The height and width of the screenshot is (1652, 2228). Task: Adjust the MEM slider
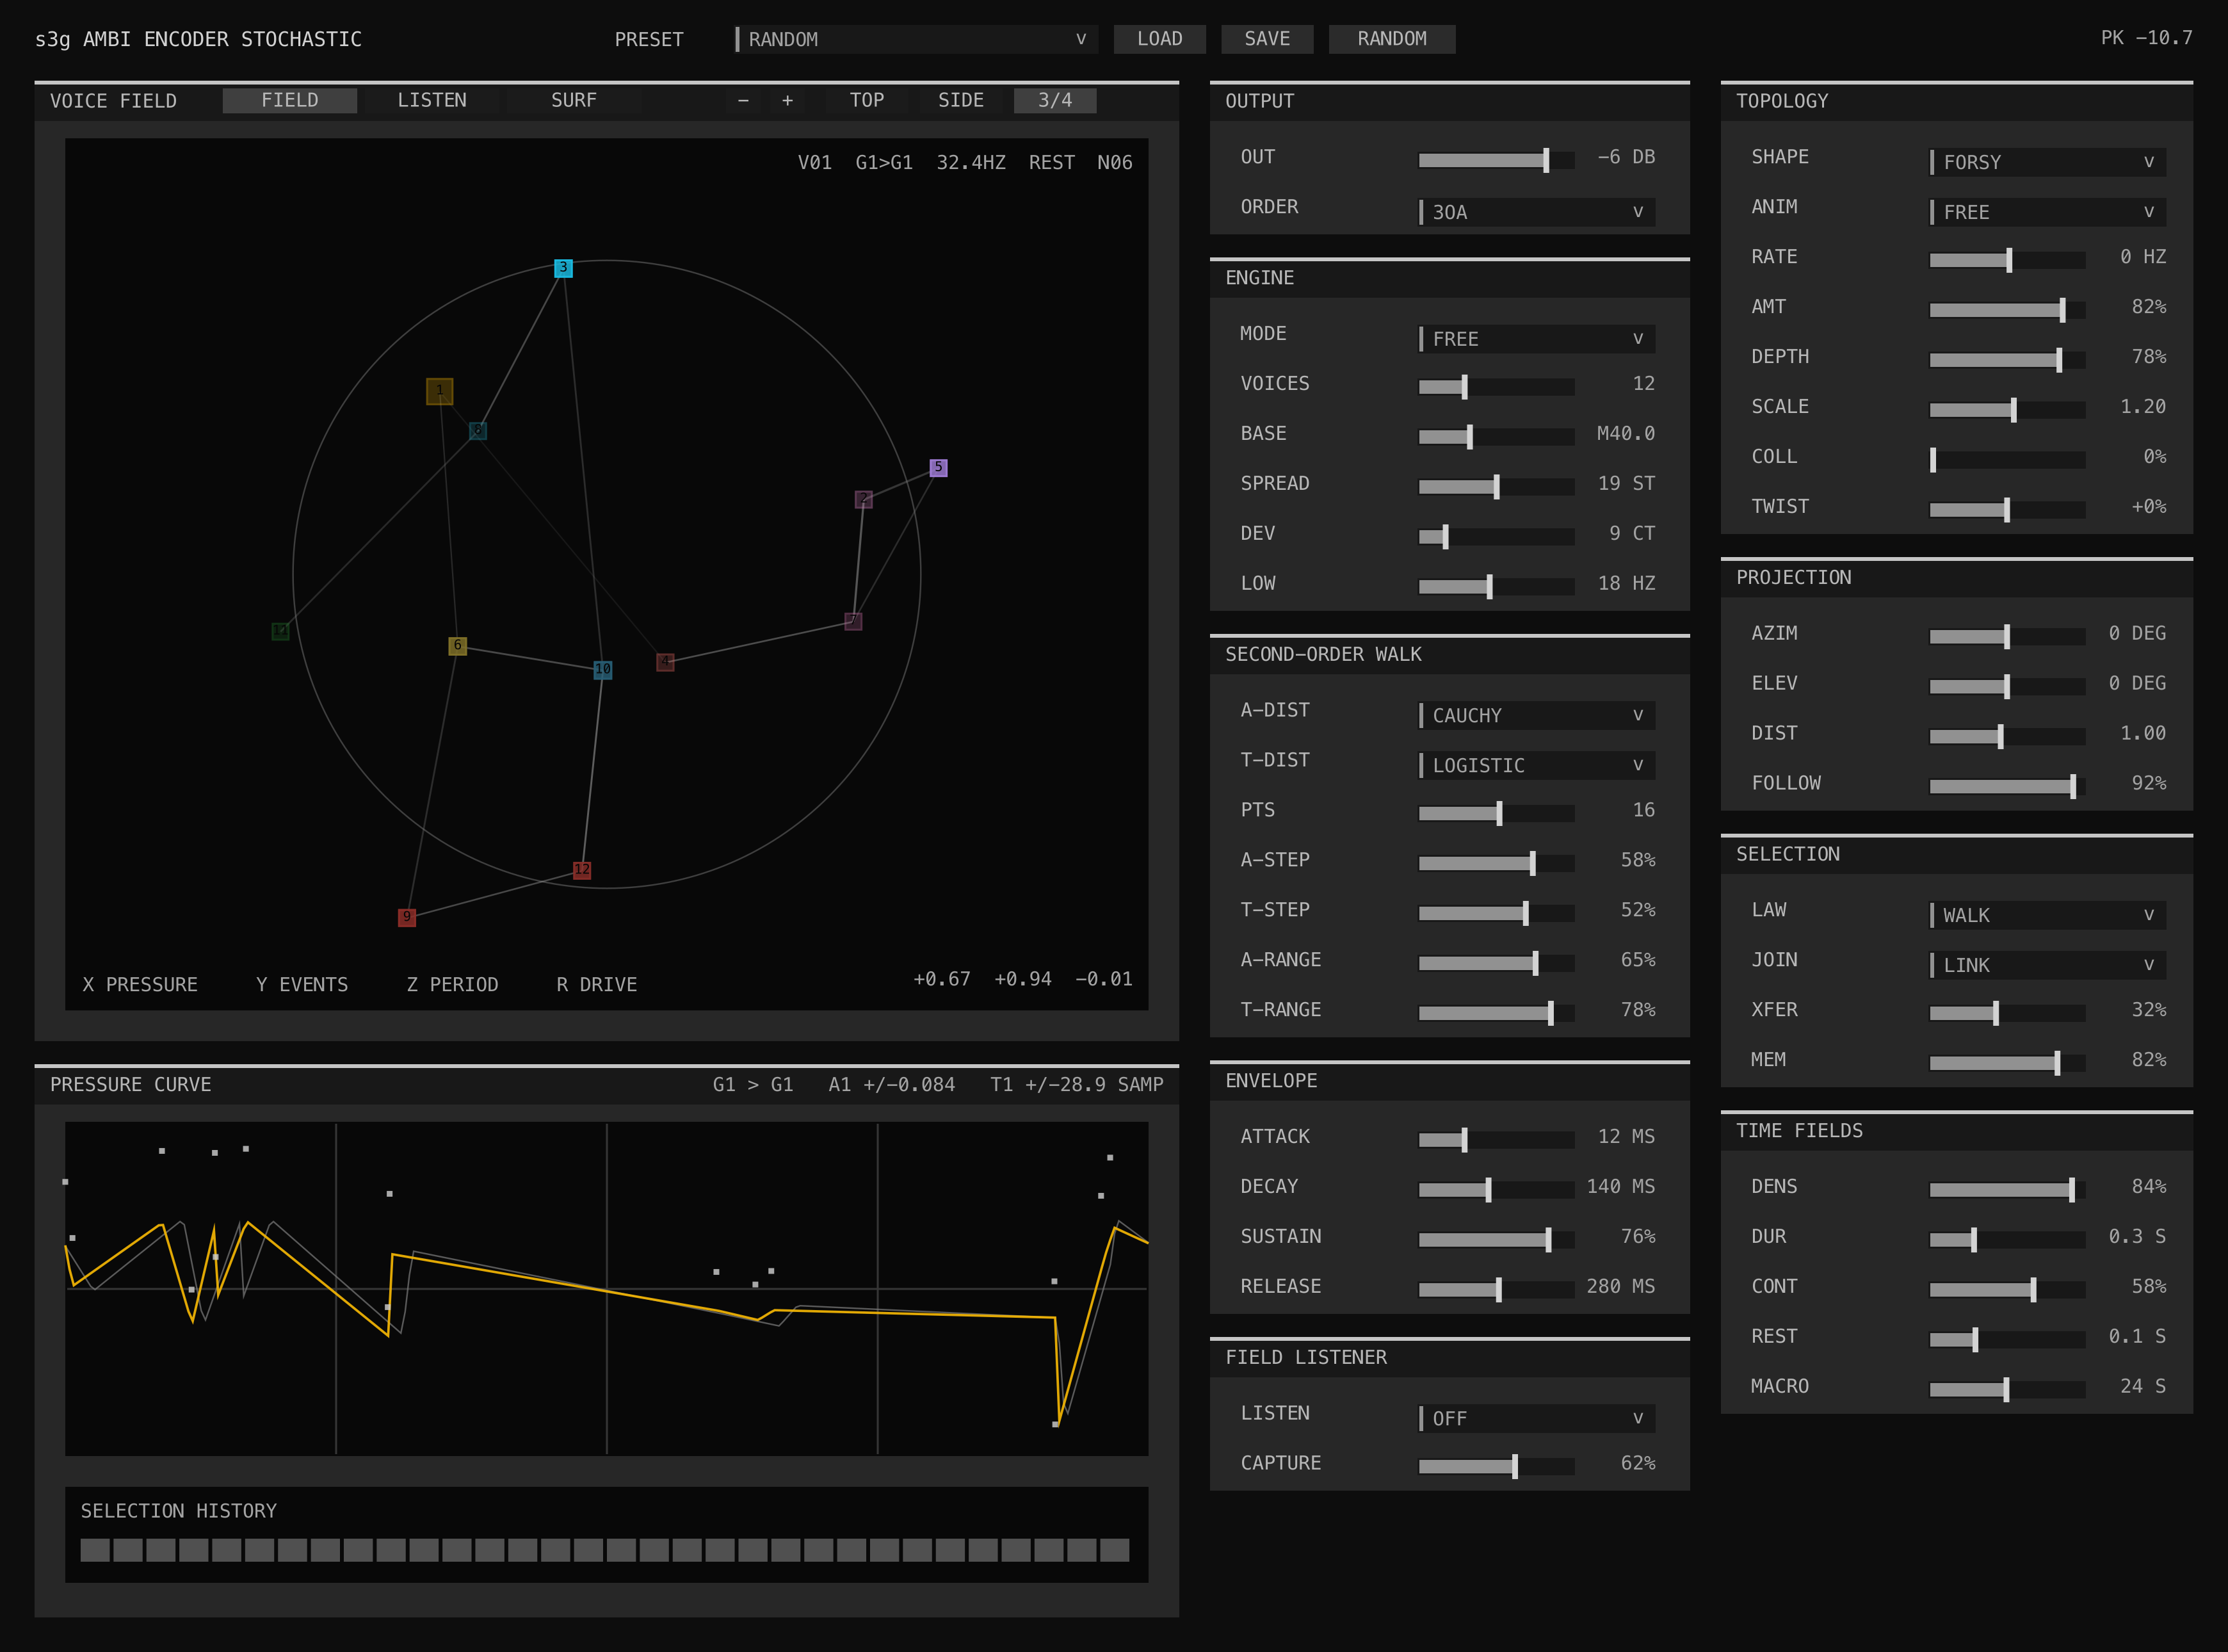pos(2008,1063)
